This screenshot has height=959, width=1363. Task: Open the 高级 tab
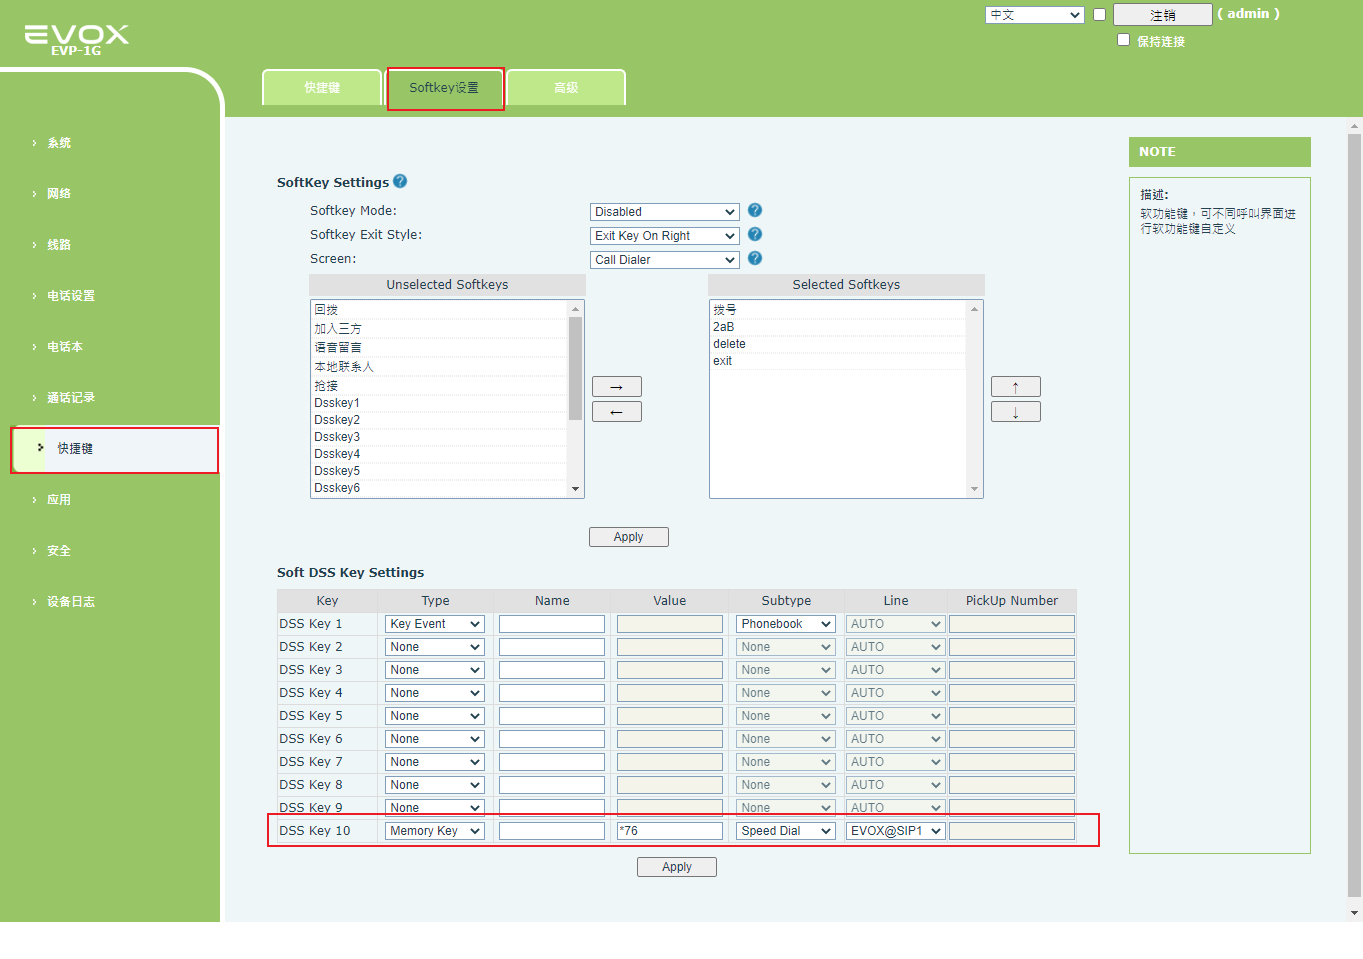(x=566, y=88)
